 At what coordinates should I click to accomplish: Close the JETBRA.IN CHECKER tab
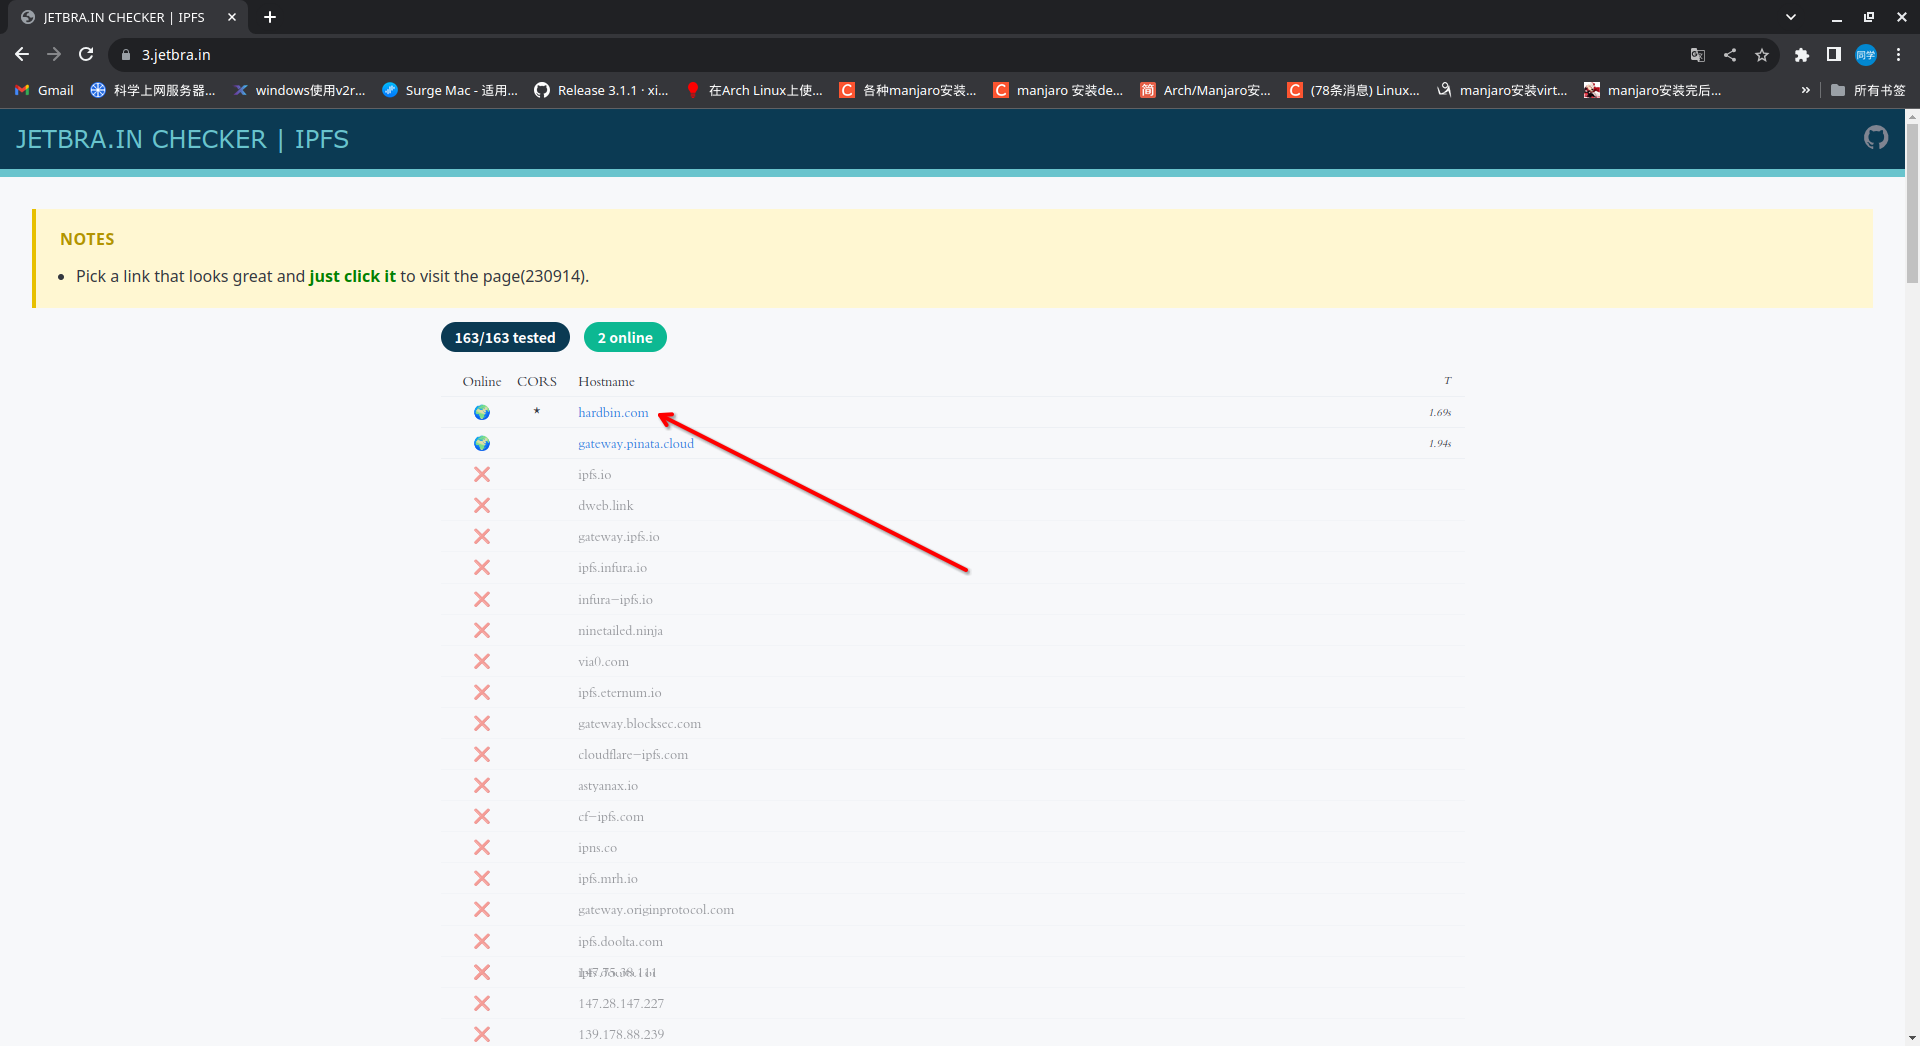232,17
